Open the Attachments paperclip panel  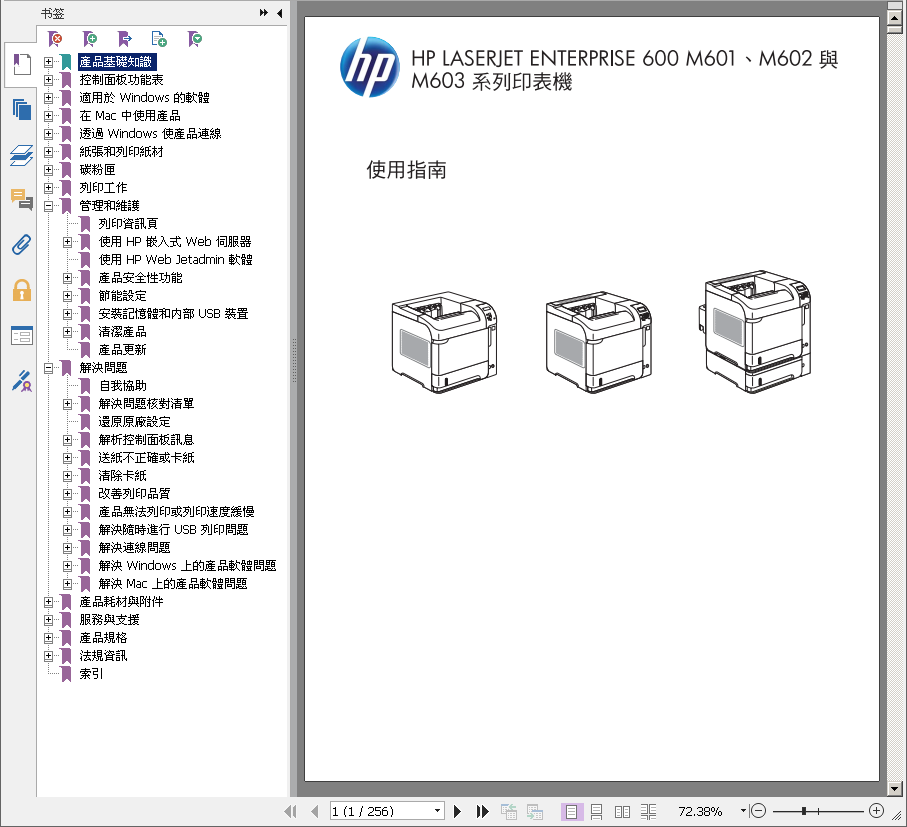(x=21, y=245)
